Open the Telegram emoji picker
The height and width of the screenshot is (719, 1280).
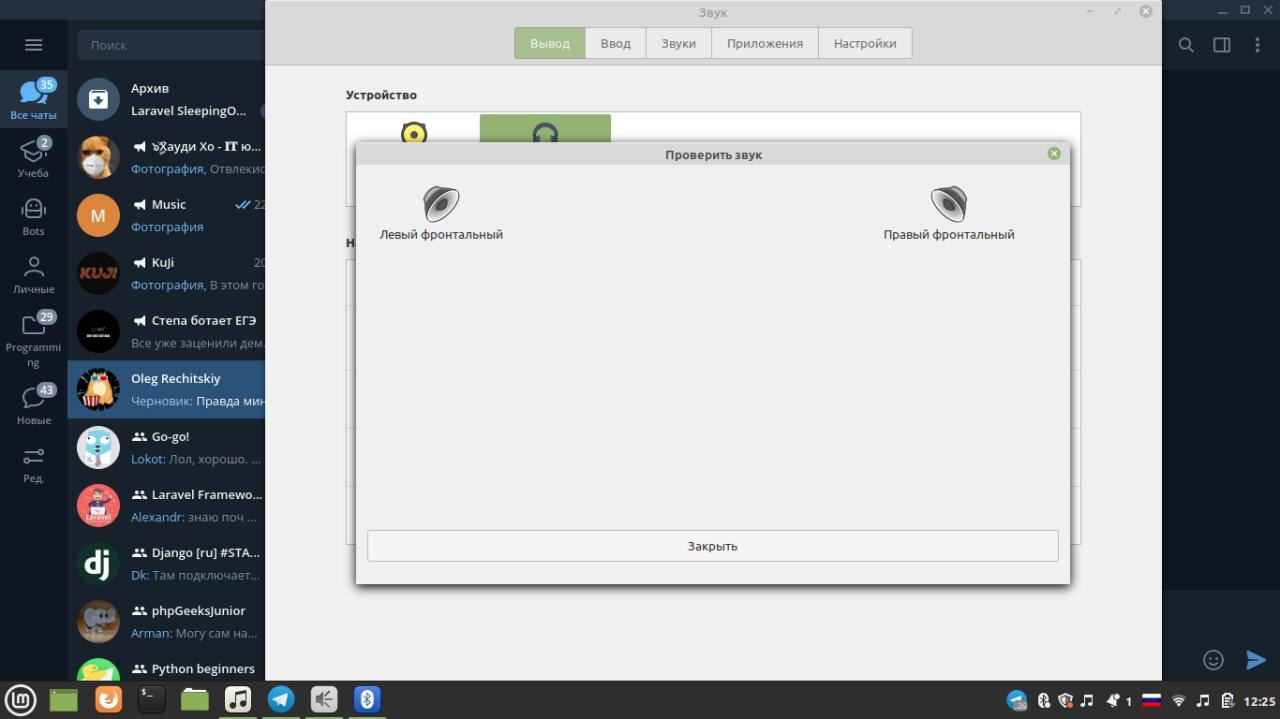[1213, 659]
